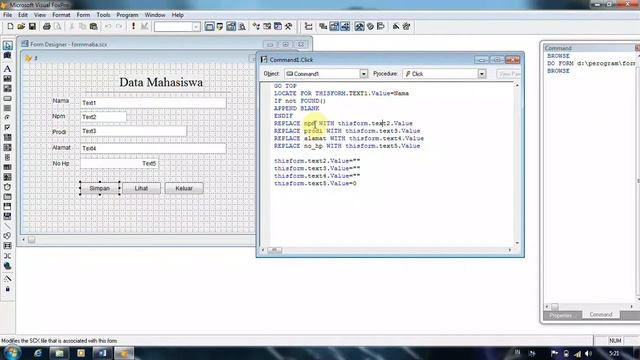
Task: Select the Edit Box control tool
Action: click(7, 89)
